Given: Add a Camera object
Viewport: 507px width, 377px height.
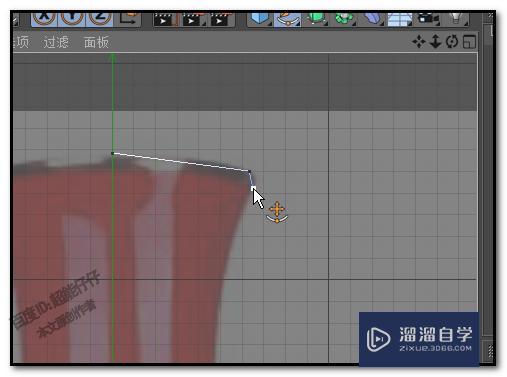Looking at the screenshot, I should 428,19.
